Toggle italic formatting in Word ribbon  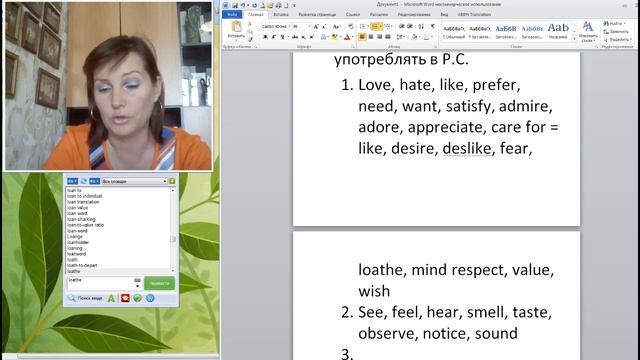273,37
